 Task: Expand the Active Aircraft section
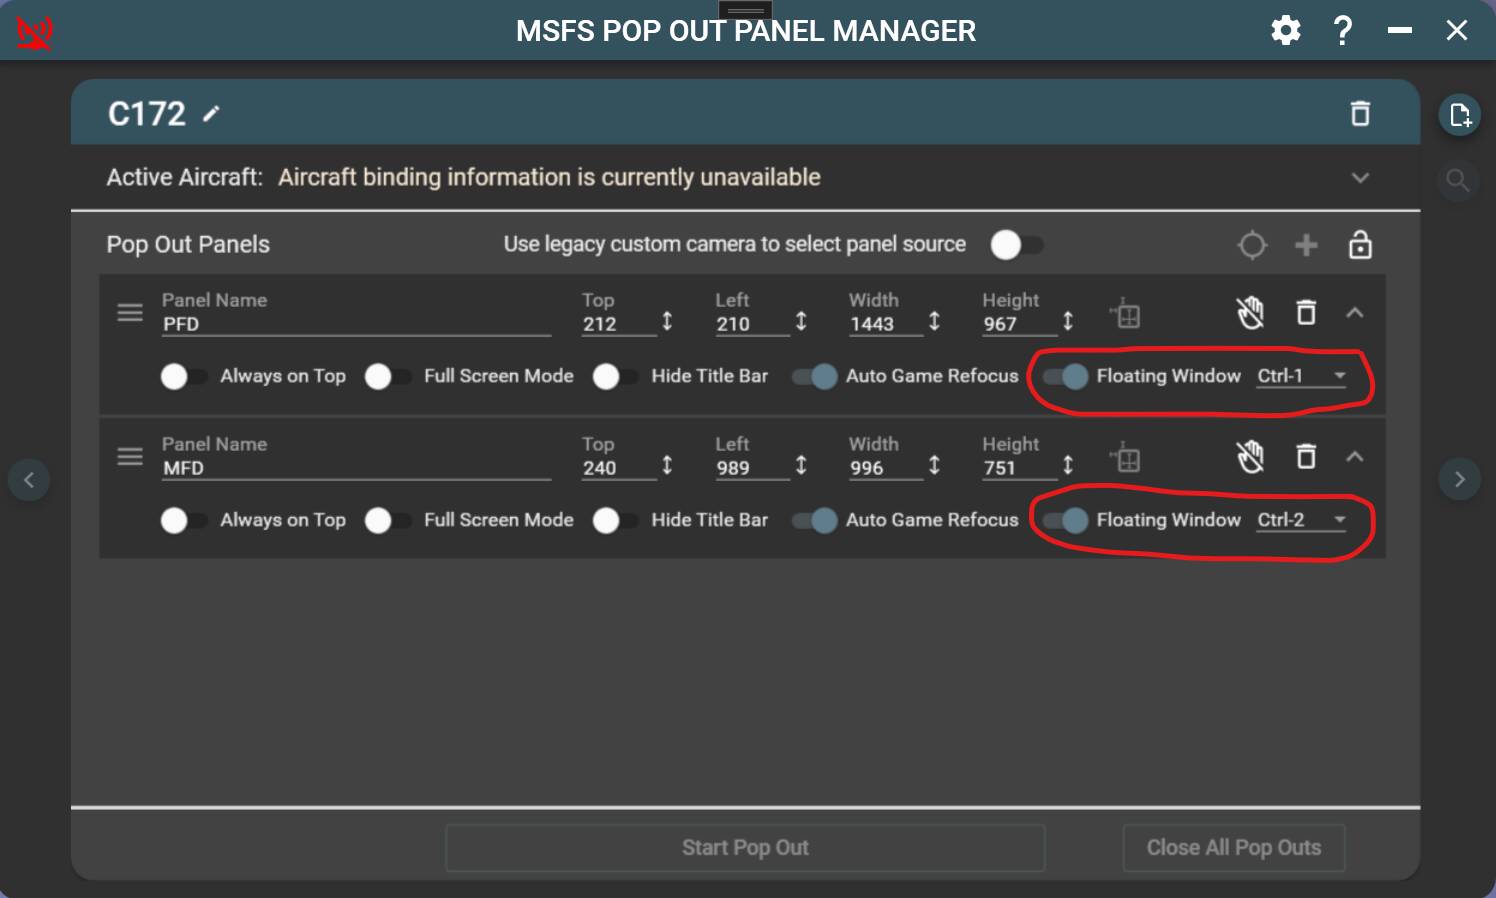[x=1360, y=177]
